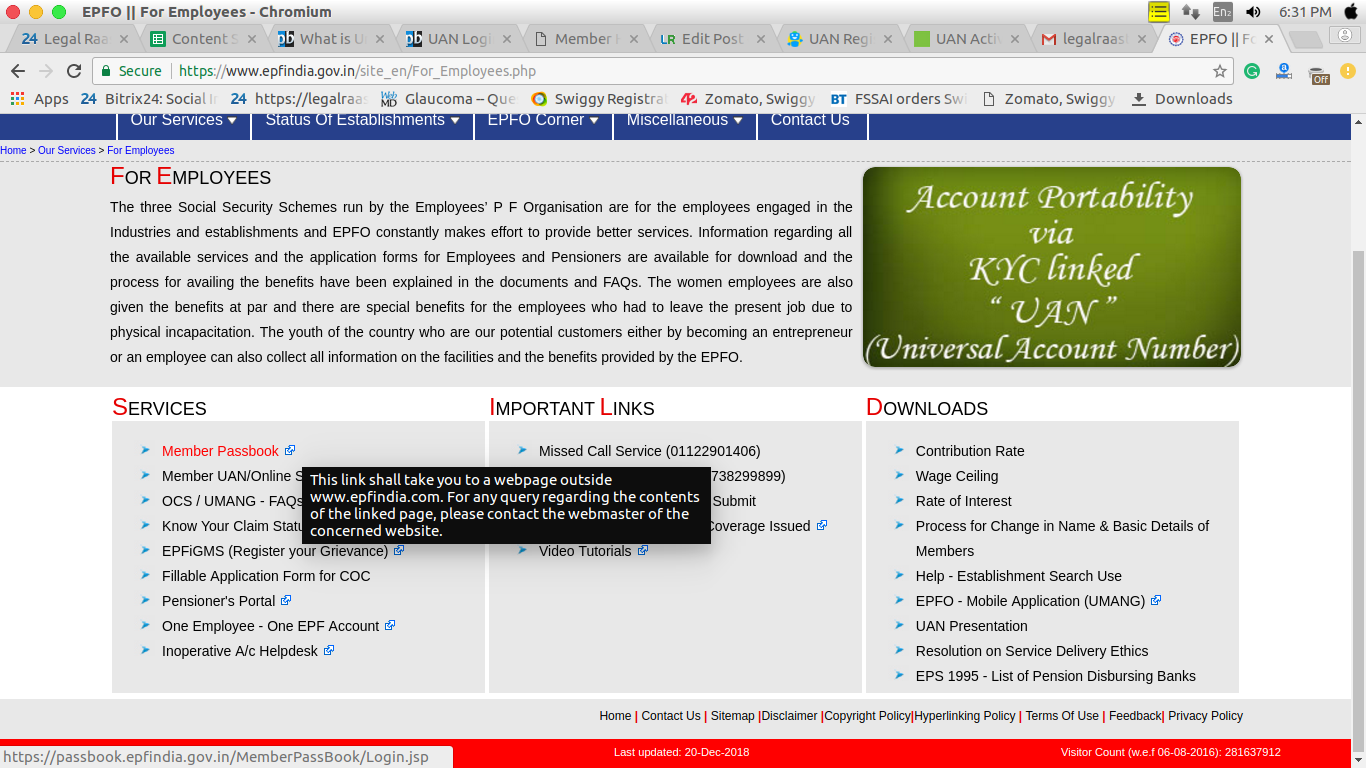Expand the Our Services dropdown menu

pyautogui.click(x=183, y=120)
